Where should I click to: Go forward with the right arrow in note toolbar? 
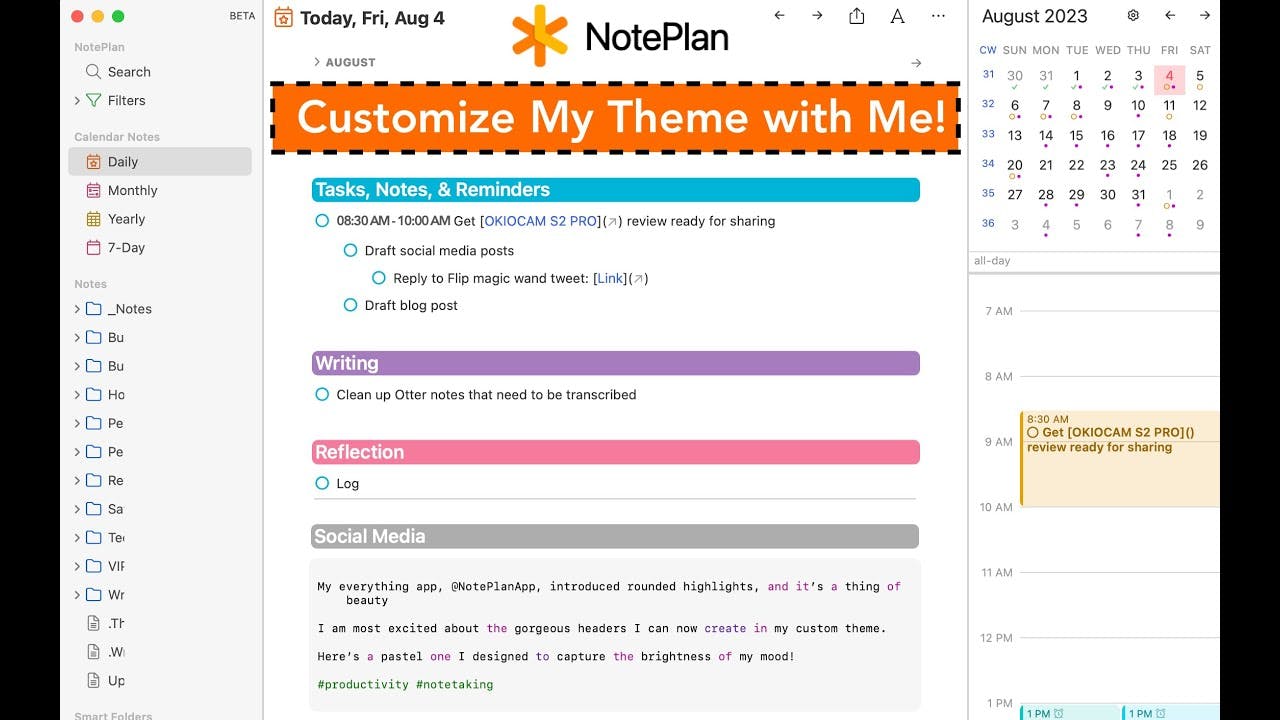[x=817, y=16]
